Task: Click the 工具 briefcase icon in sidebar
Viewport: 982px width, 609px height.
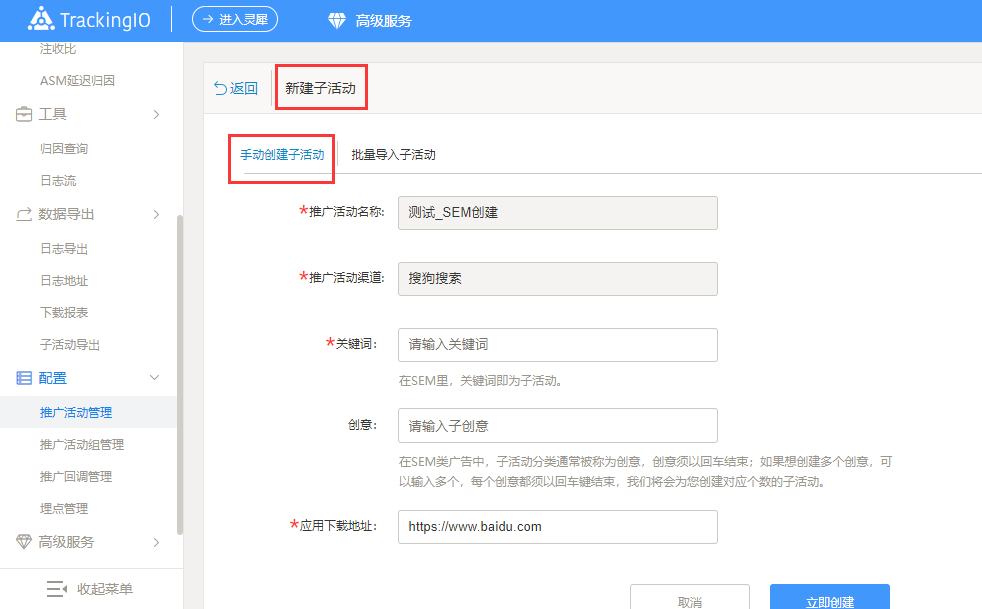Action: pos(24,114)
